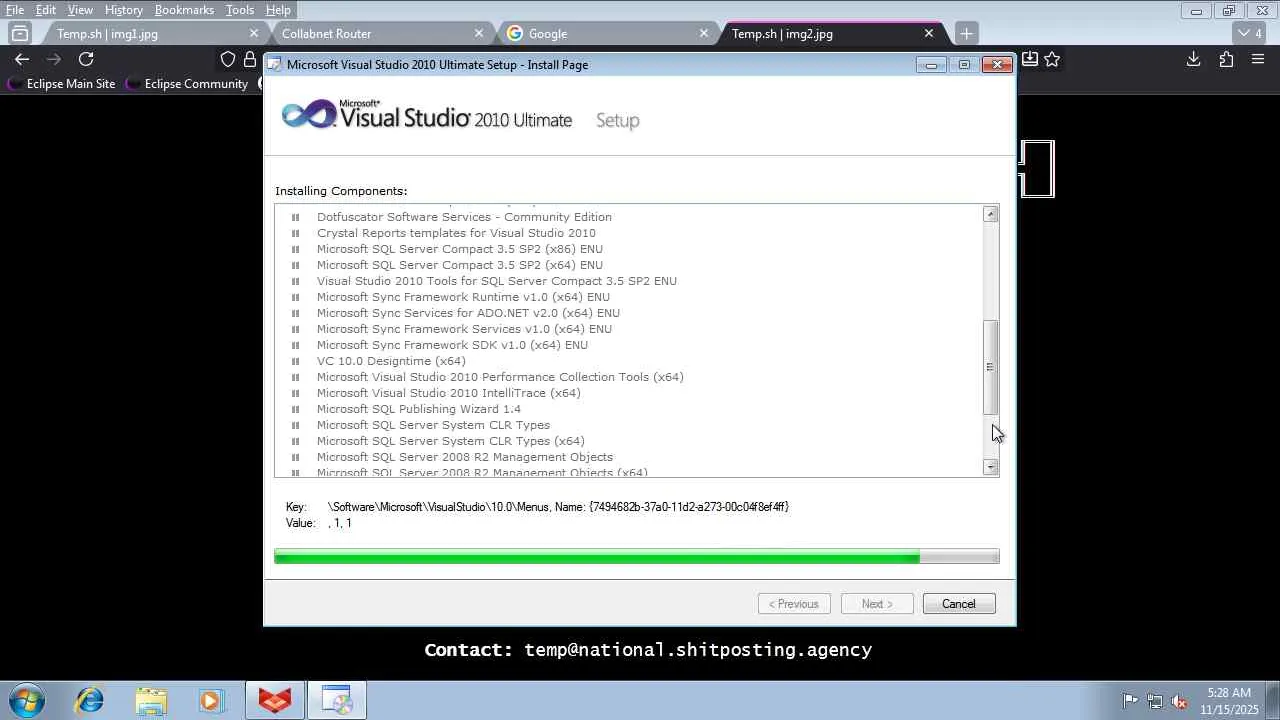The image size is (1280, 720).
Task: Click the components list scrollbar thumb
Action: click(x=990, y=367)
